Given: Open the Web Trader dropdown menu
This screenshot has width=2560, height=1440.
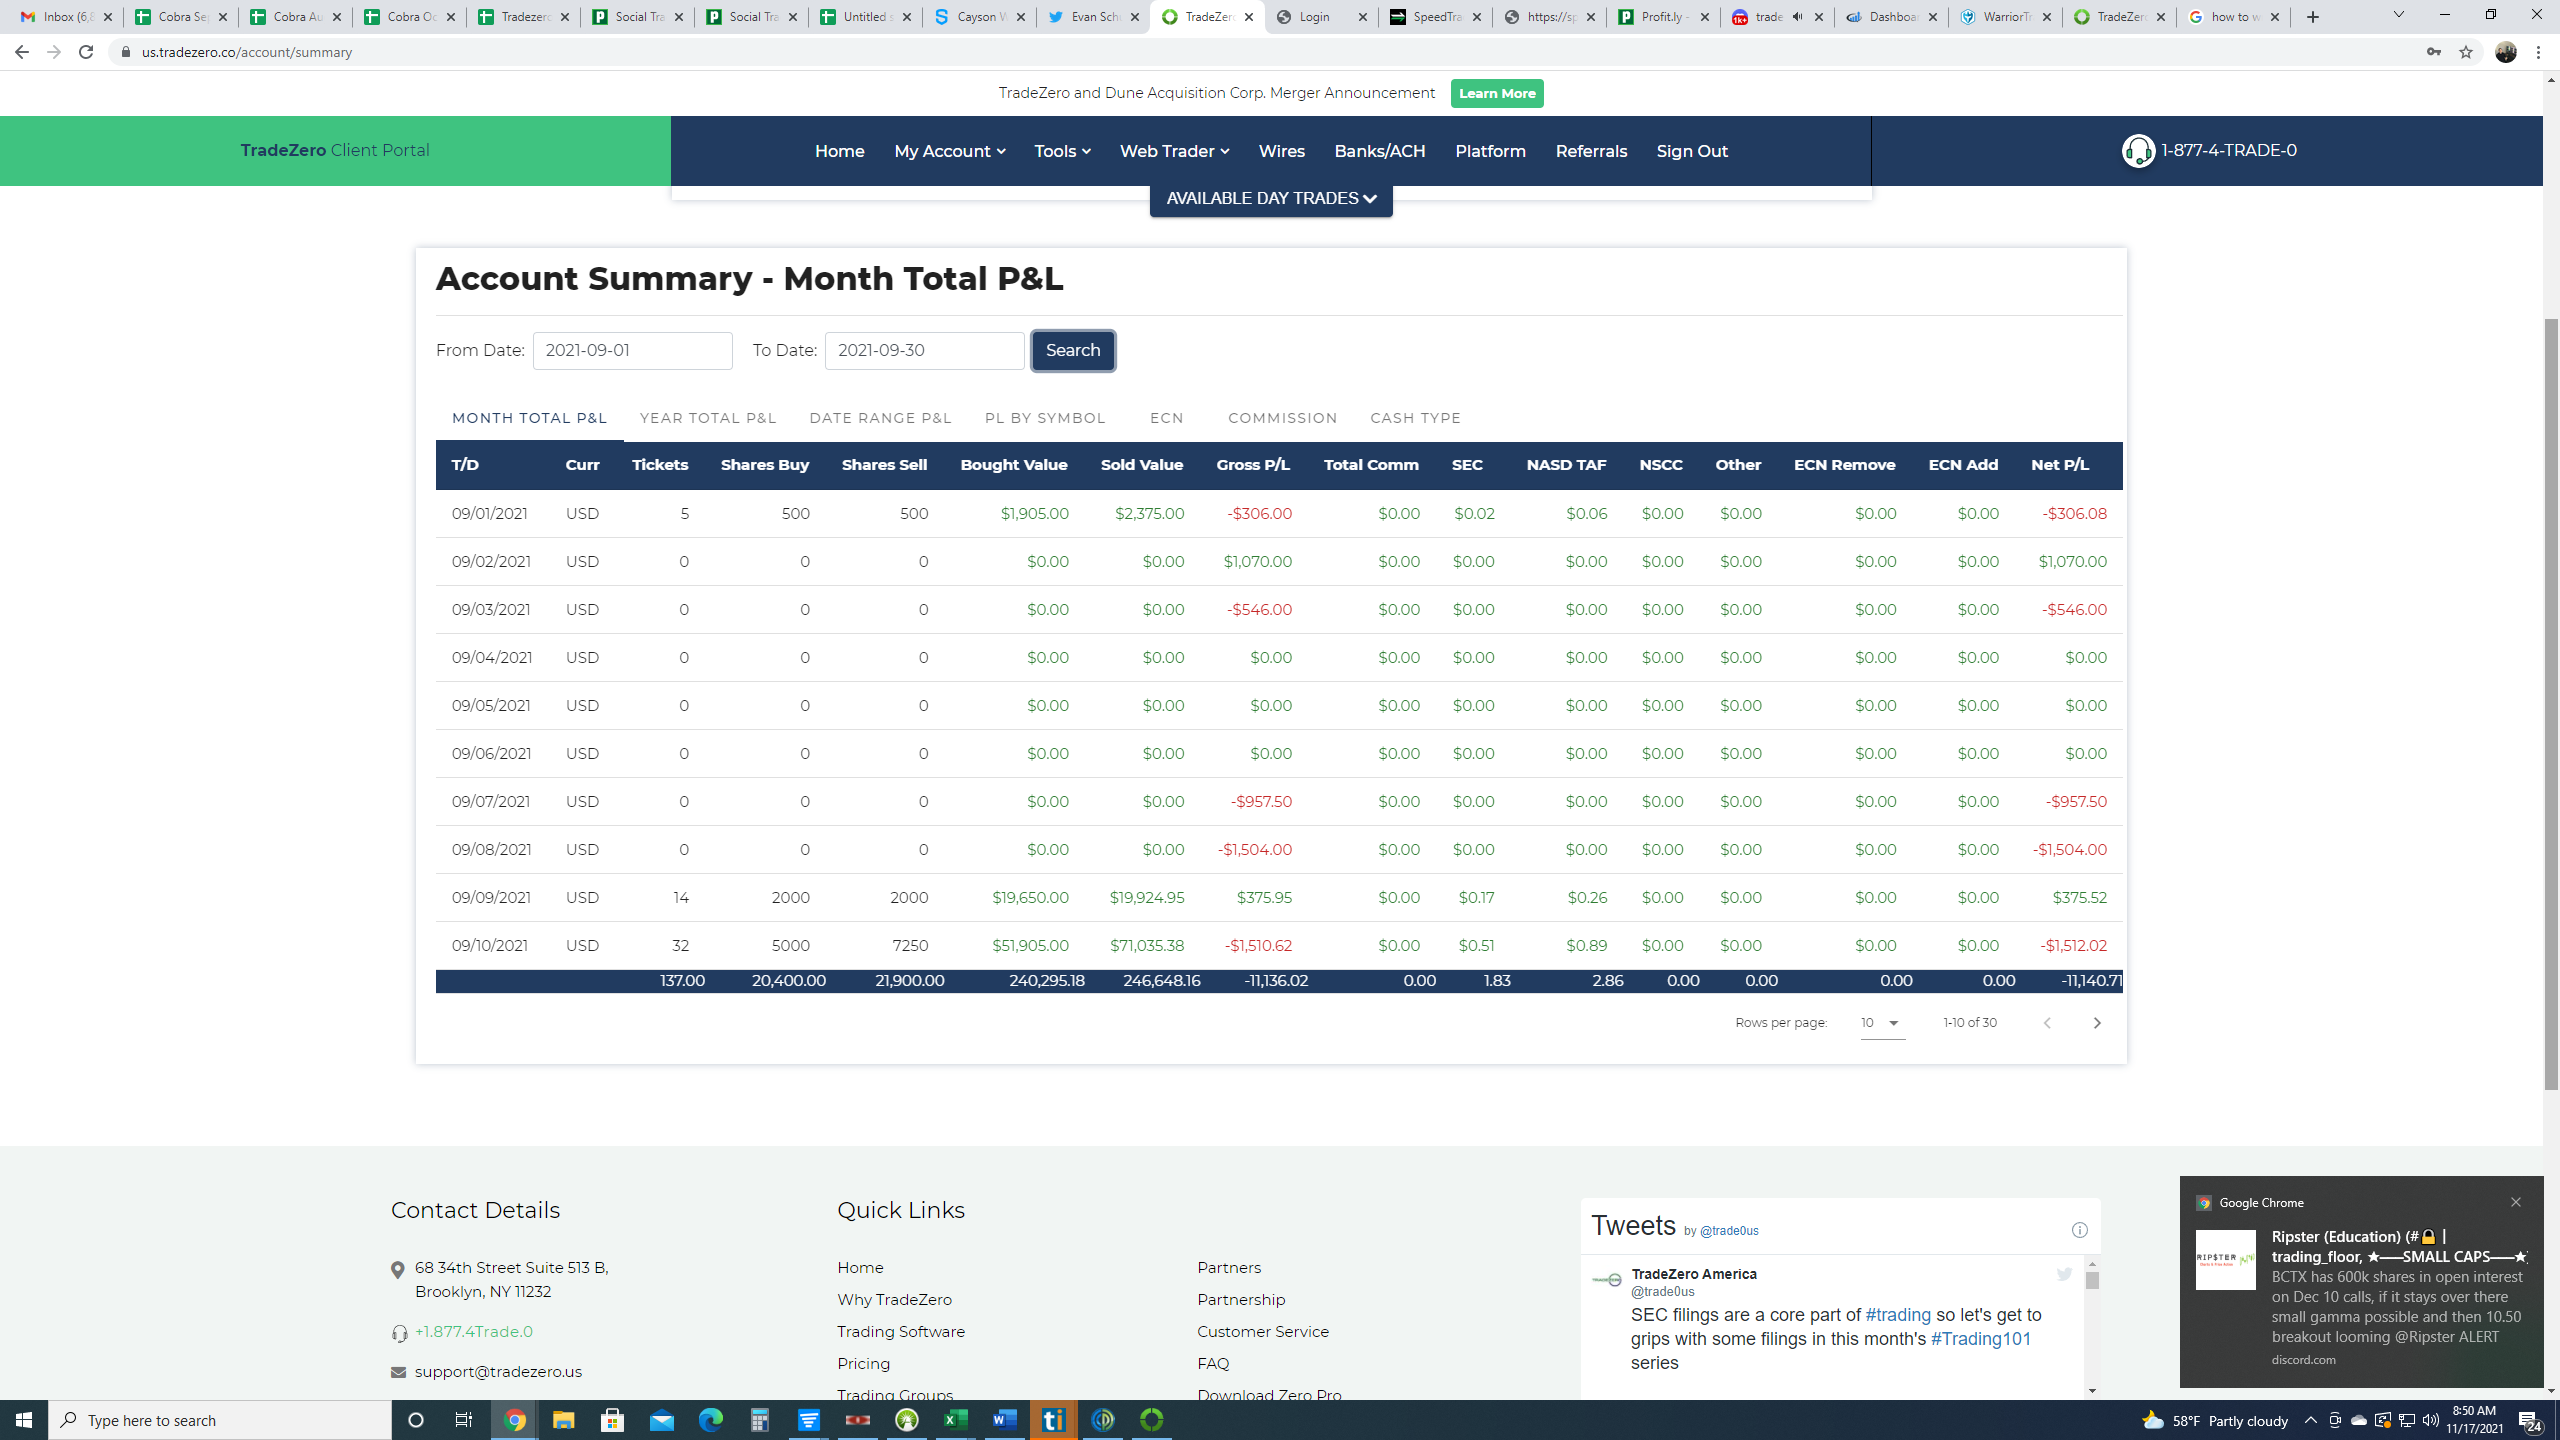Looking at the screenshot, I should pos(1173,151).
